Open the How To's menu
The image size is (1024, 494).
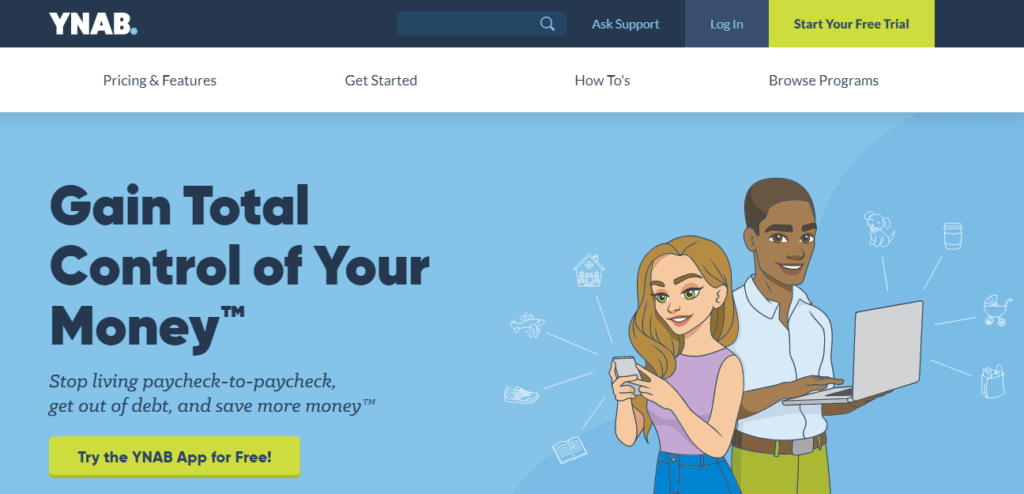click(x=602, y=80)
